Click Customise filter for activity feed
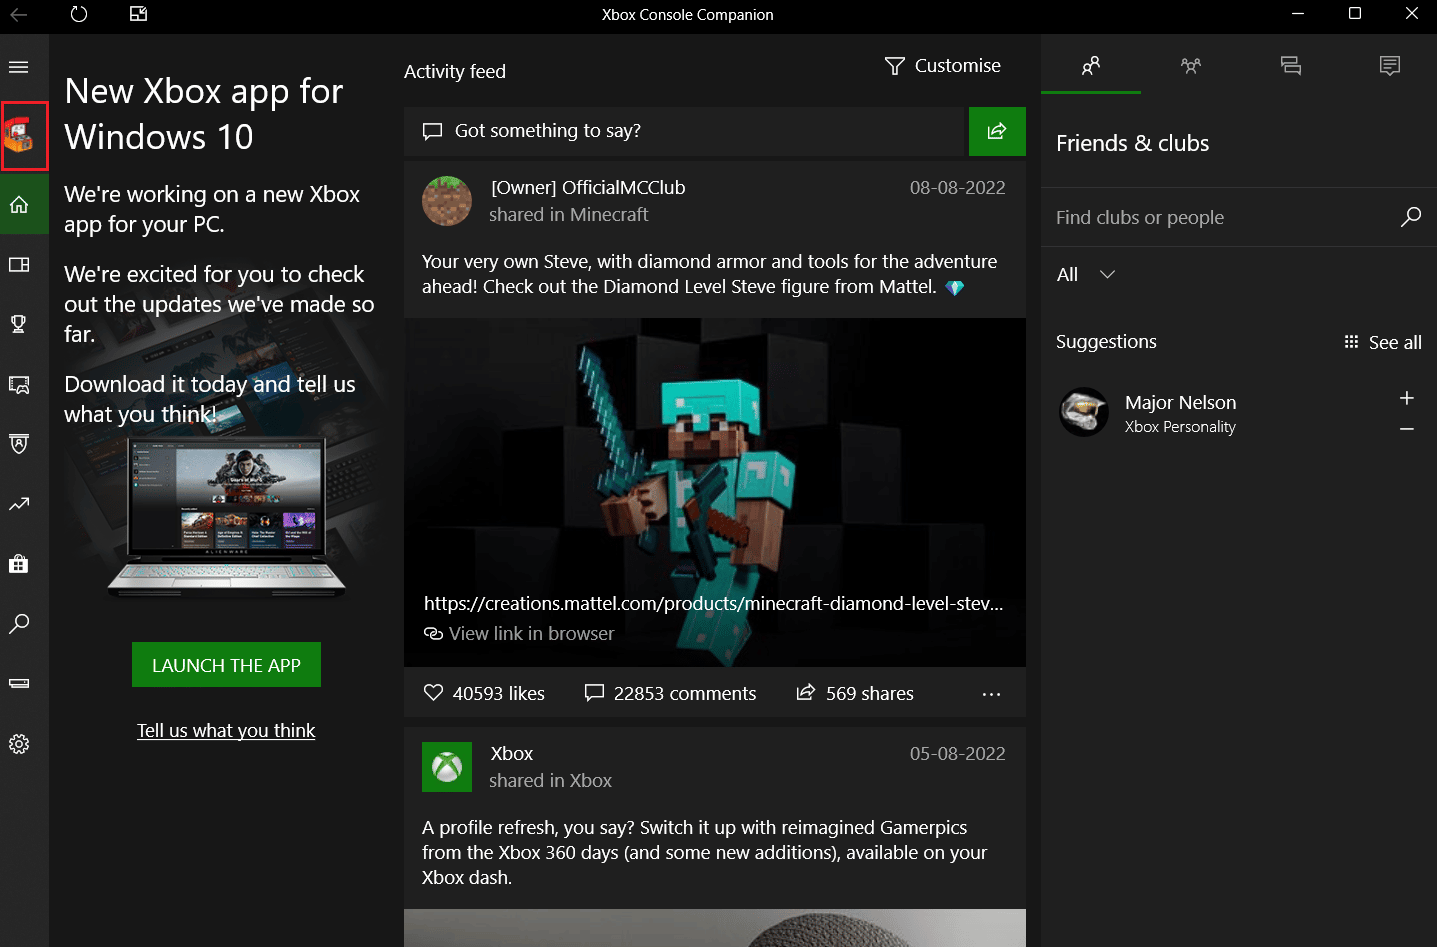Image resolution: width=1437 pixels, height=947 pixels. [942, 66]
